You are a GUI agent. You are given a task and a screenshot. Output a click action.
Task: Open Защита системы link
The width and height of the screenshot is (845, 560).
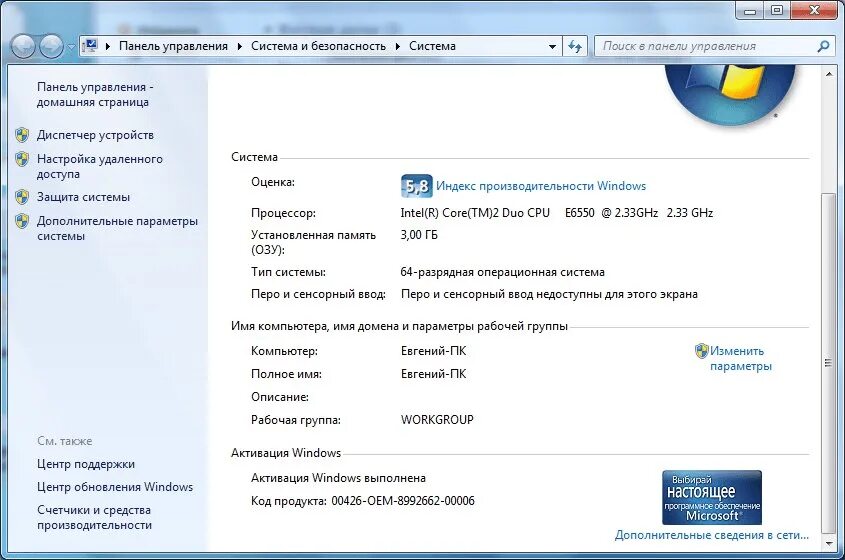[84, 197]
